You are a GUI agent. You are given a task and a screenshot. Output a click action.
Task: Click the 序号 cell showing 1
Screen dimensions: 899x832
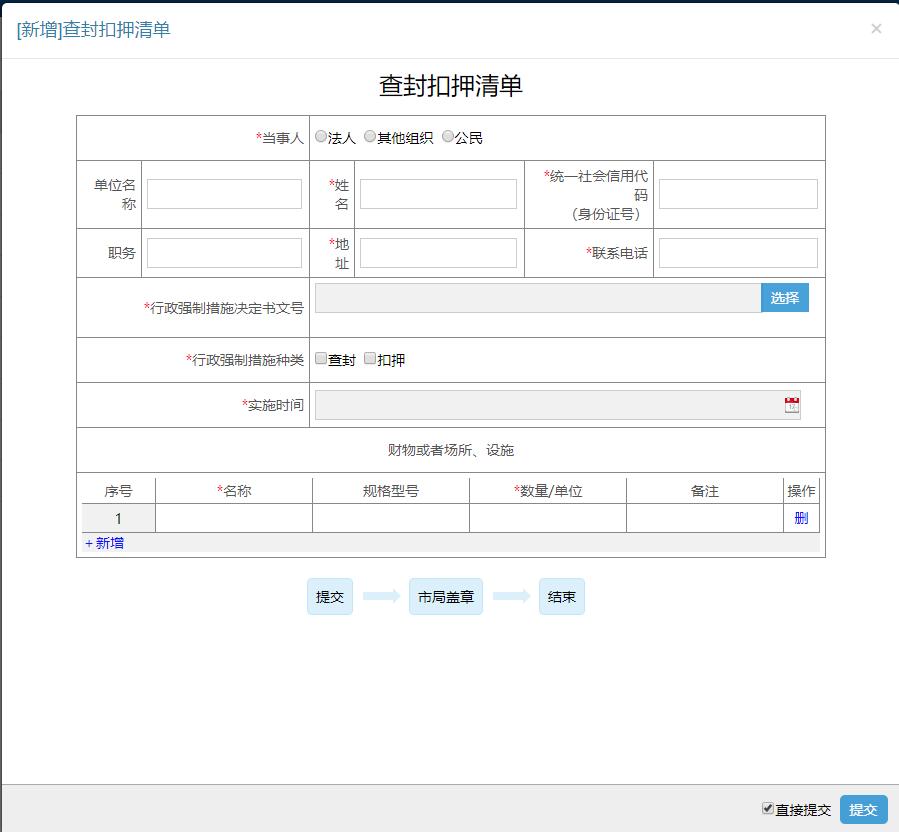[x=119, y=518]
